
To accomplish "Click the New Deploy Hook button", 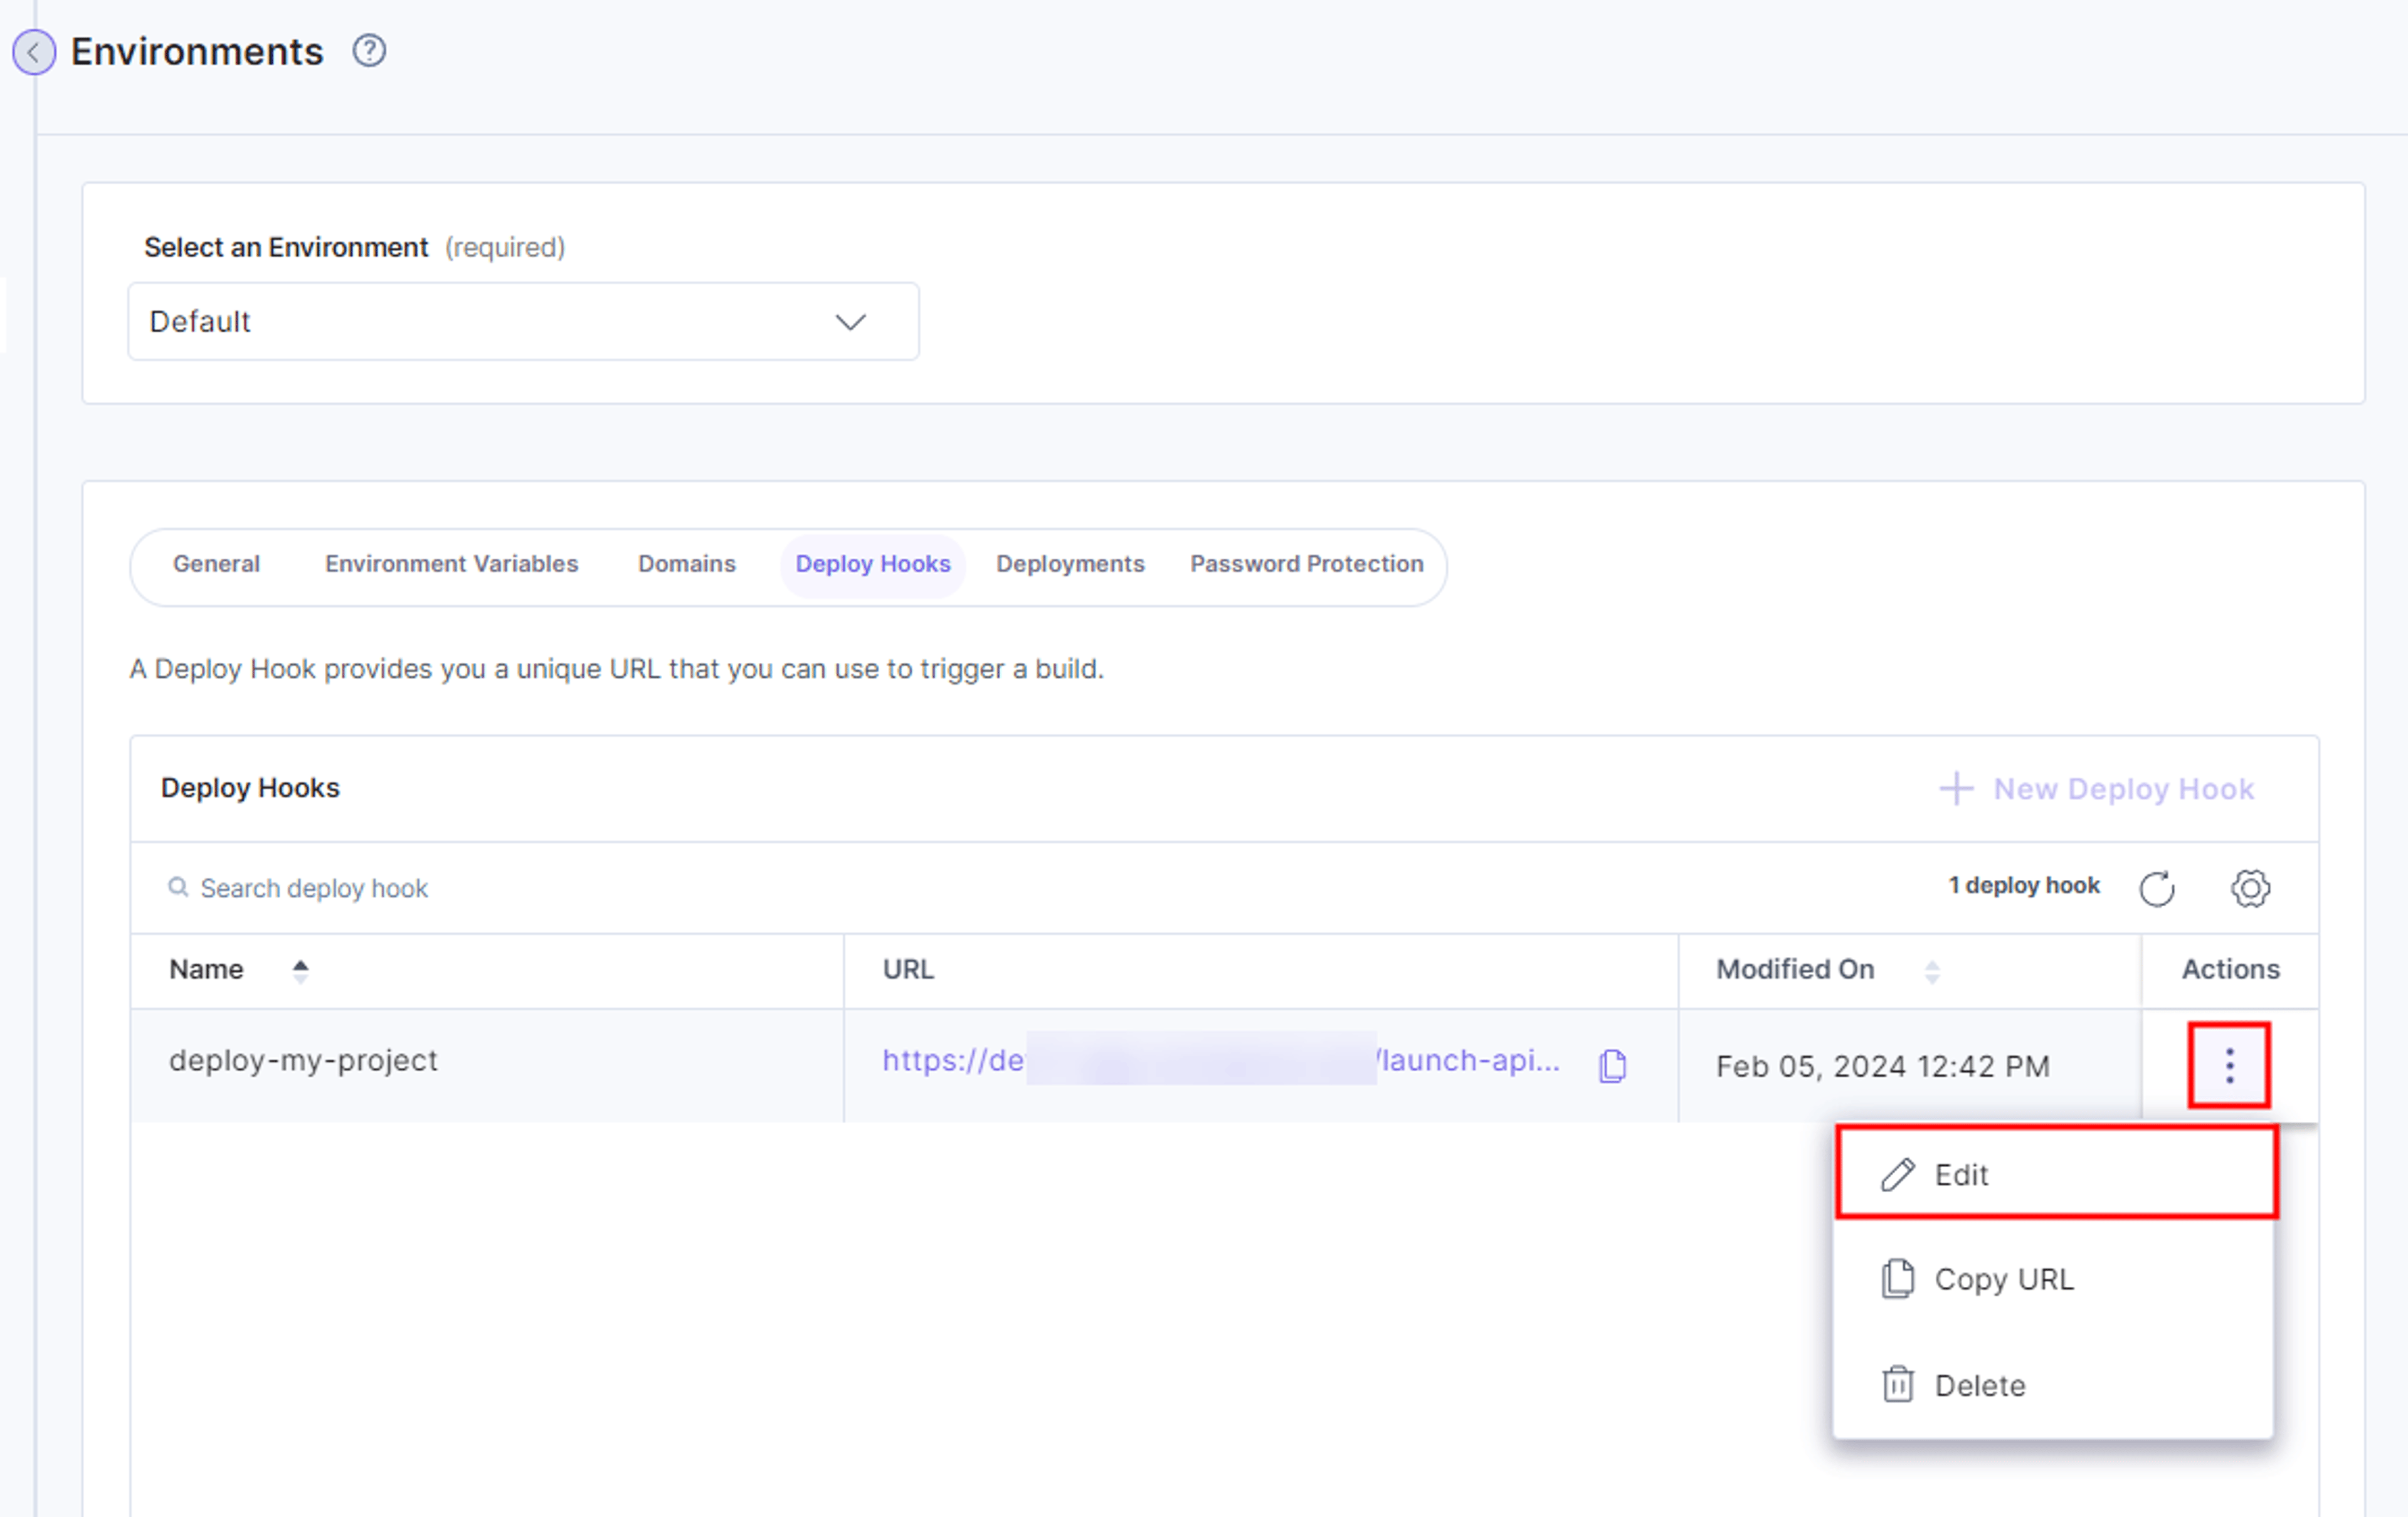I will (x=2096, y=789).
